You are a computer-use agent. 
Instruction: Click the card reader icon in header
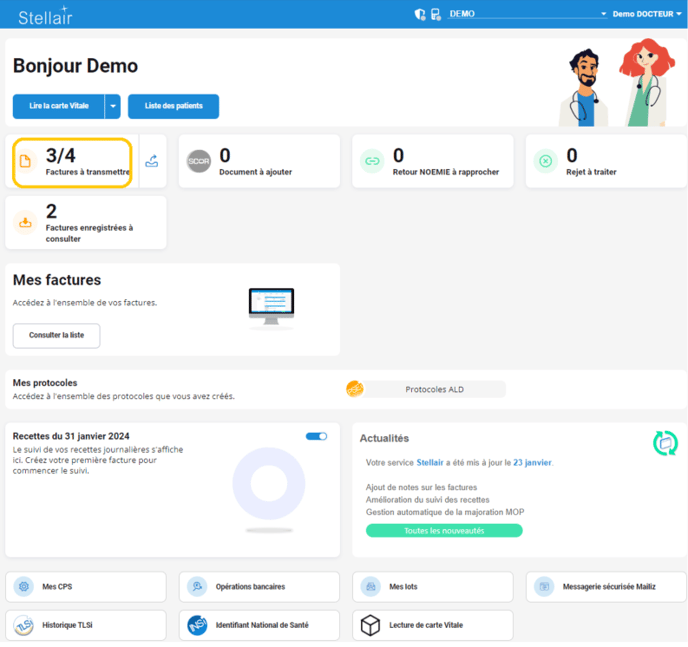point(436,14)
